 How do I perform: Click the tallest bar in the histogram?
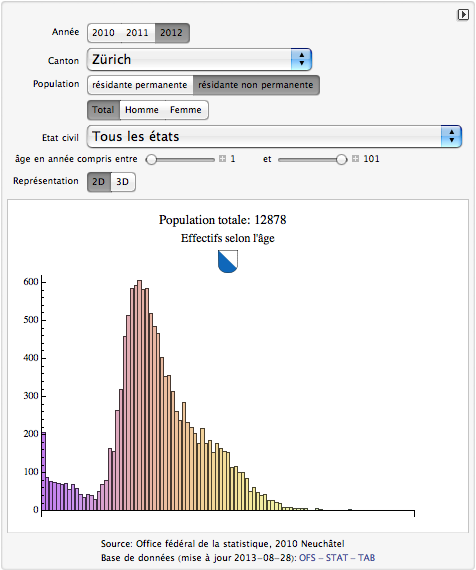(139, 395)
